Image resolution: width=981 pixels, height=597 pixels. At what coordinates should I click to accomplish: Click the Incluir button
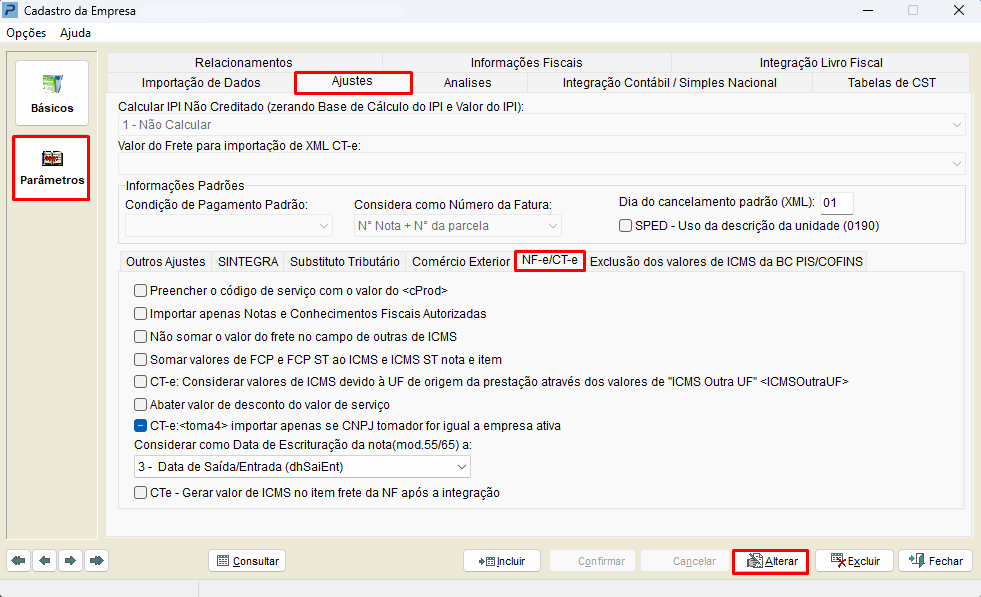pos(502,561)
